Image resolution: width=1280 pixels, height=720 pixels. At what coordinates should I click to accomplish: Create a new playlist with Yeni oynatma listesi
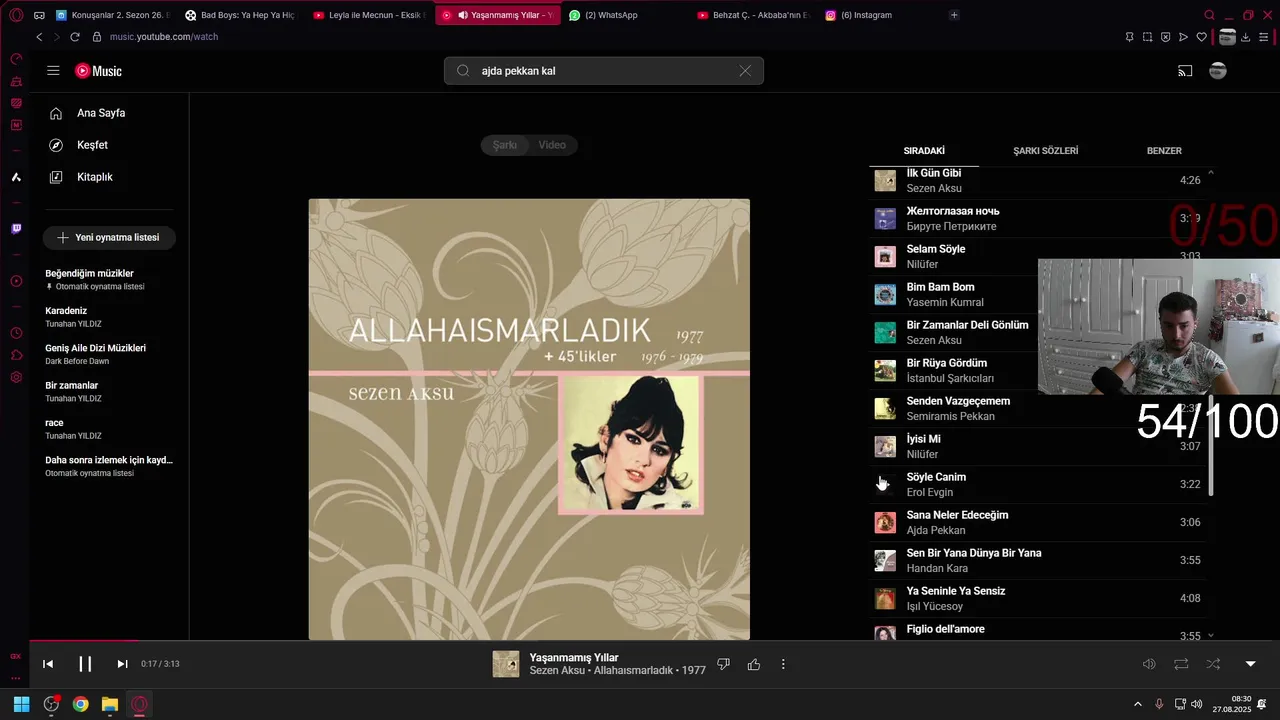(x=109, y=238)
